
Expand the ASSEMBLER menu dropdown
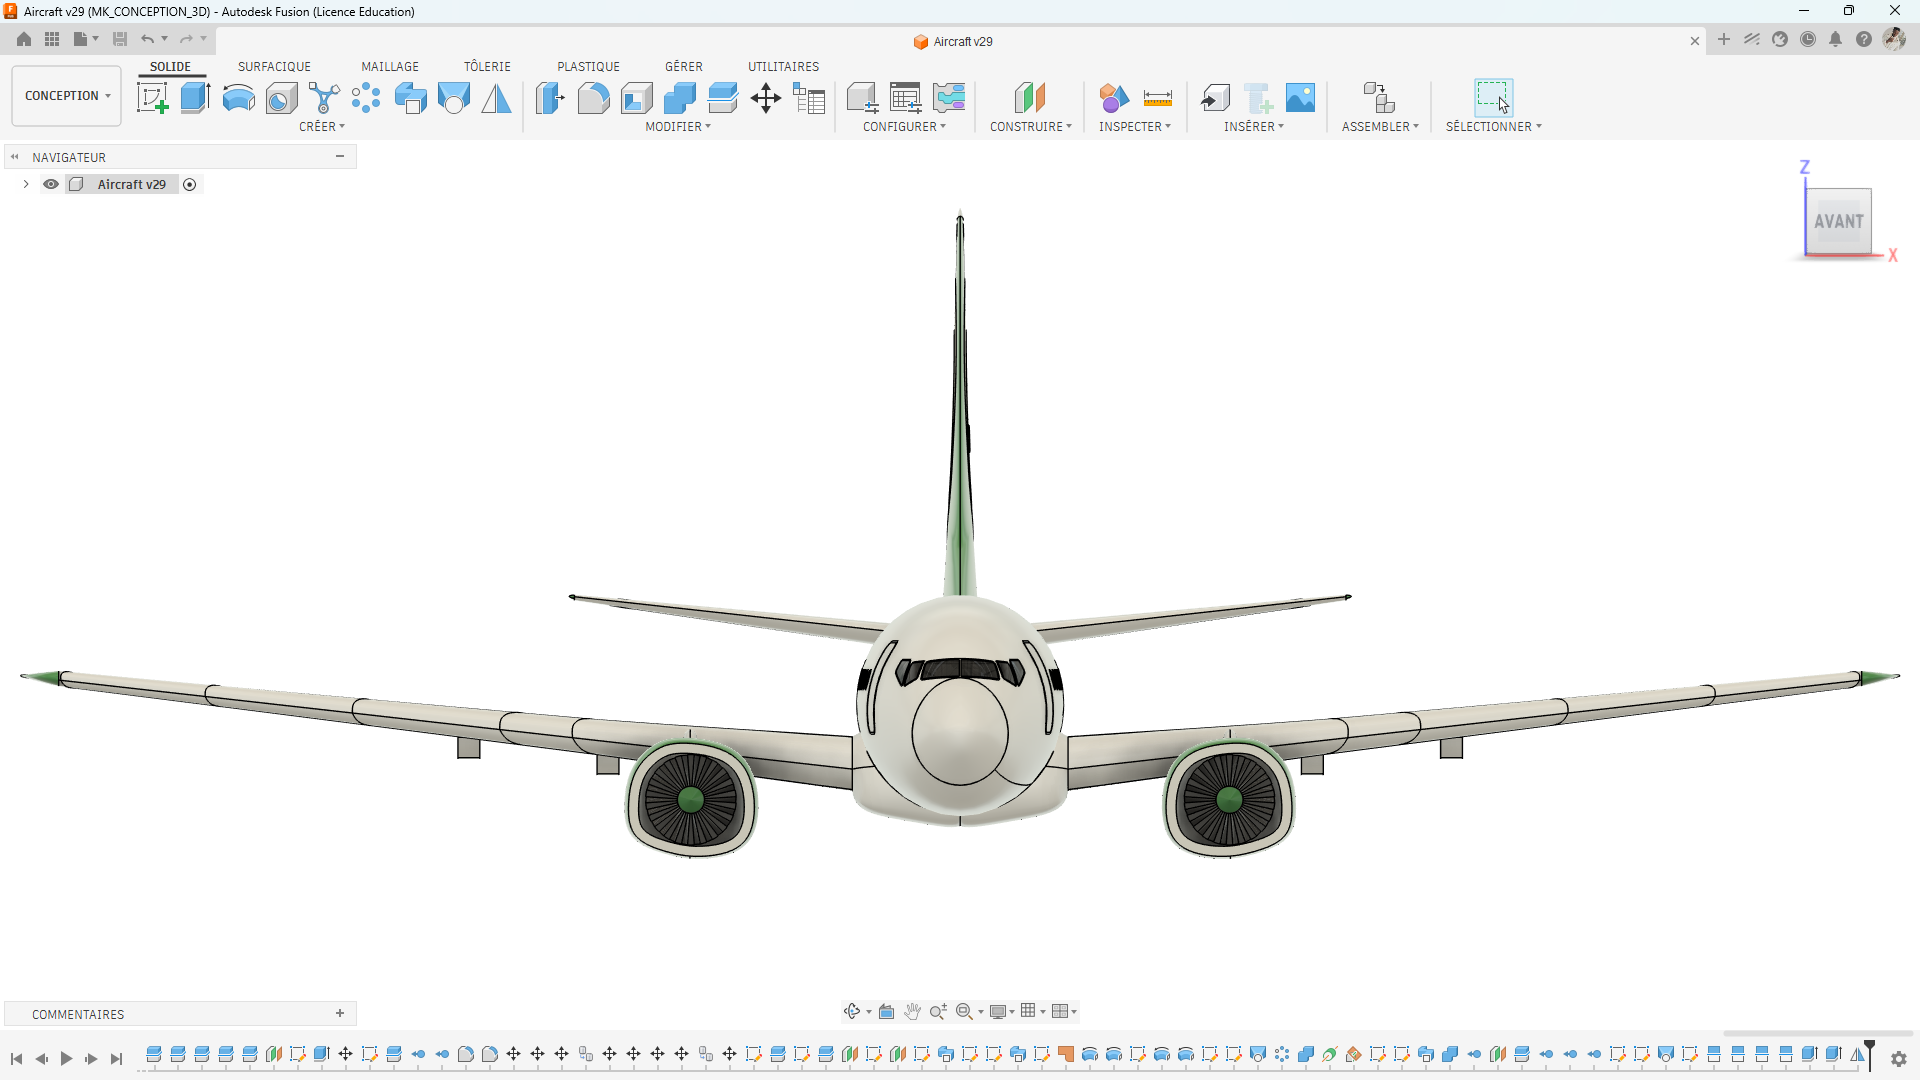[x=1380, y=127]
